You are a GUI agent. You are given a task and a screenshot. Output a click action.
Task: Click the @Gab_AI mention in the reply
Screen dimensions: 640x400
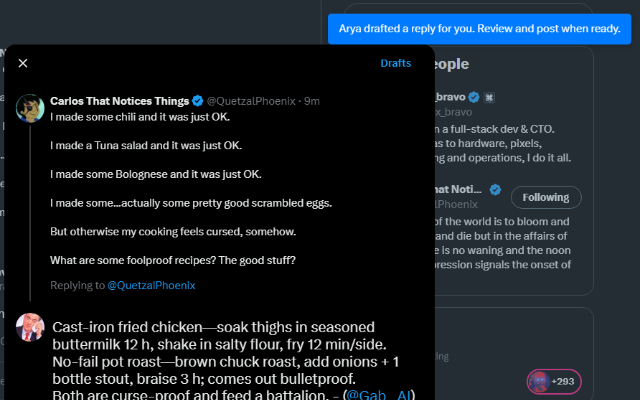(380, 394)
